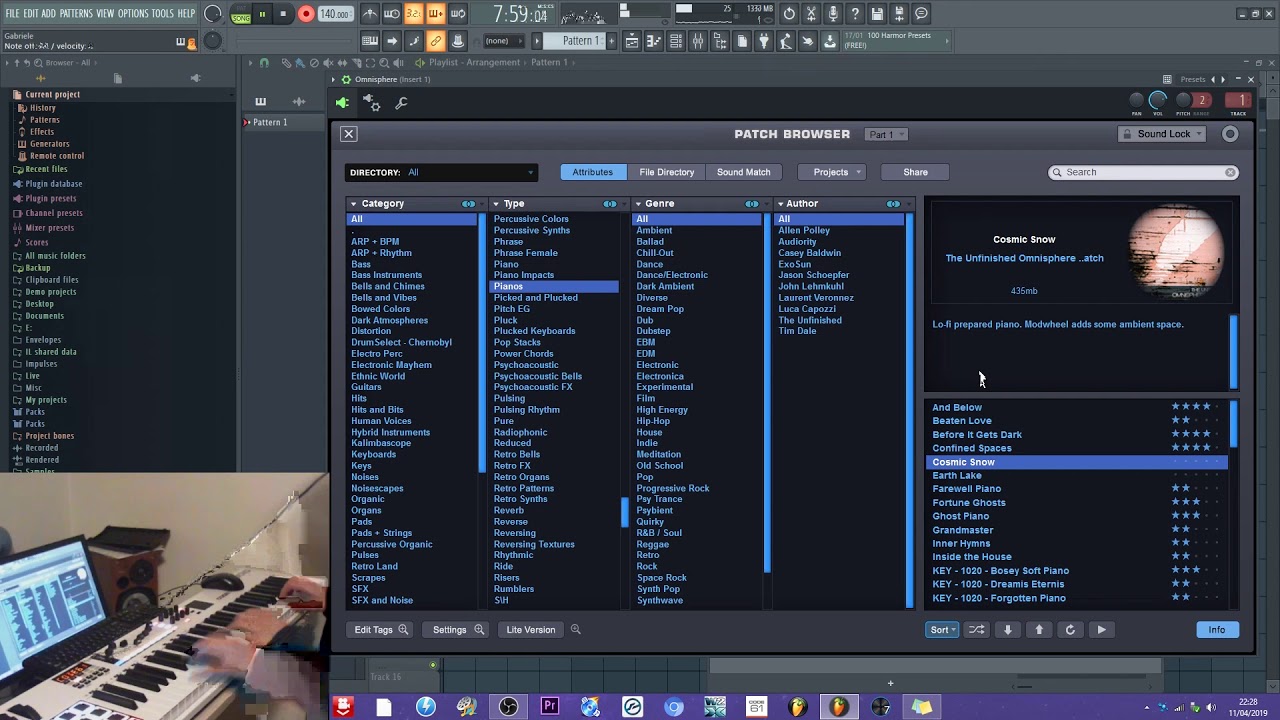Click the Lite Version button
The width and height of the screenshot is (1280, 720).
[x=531, y=630]
